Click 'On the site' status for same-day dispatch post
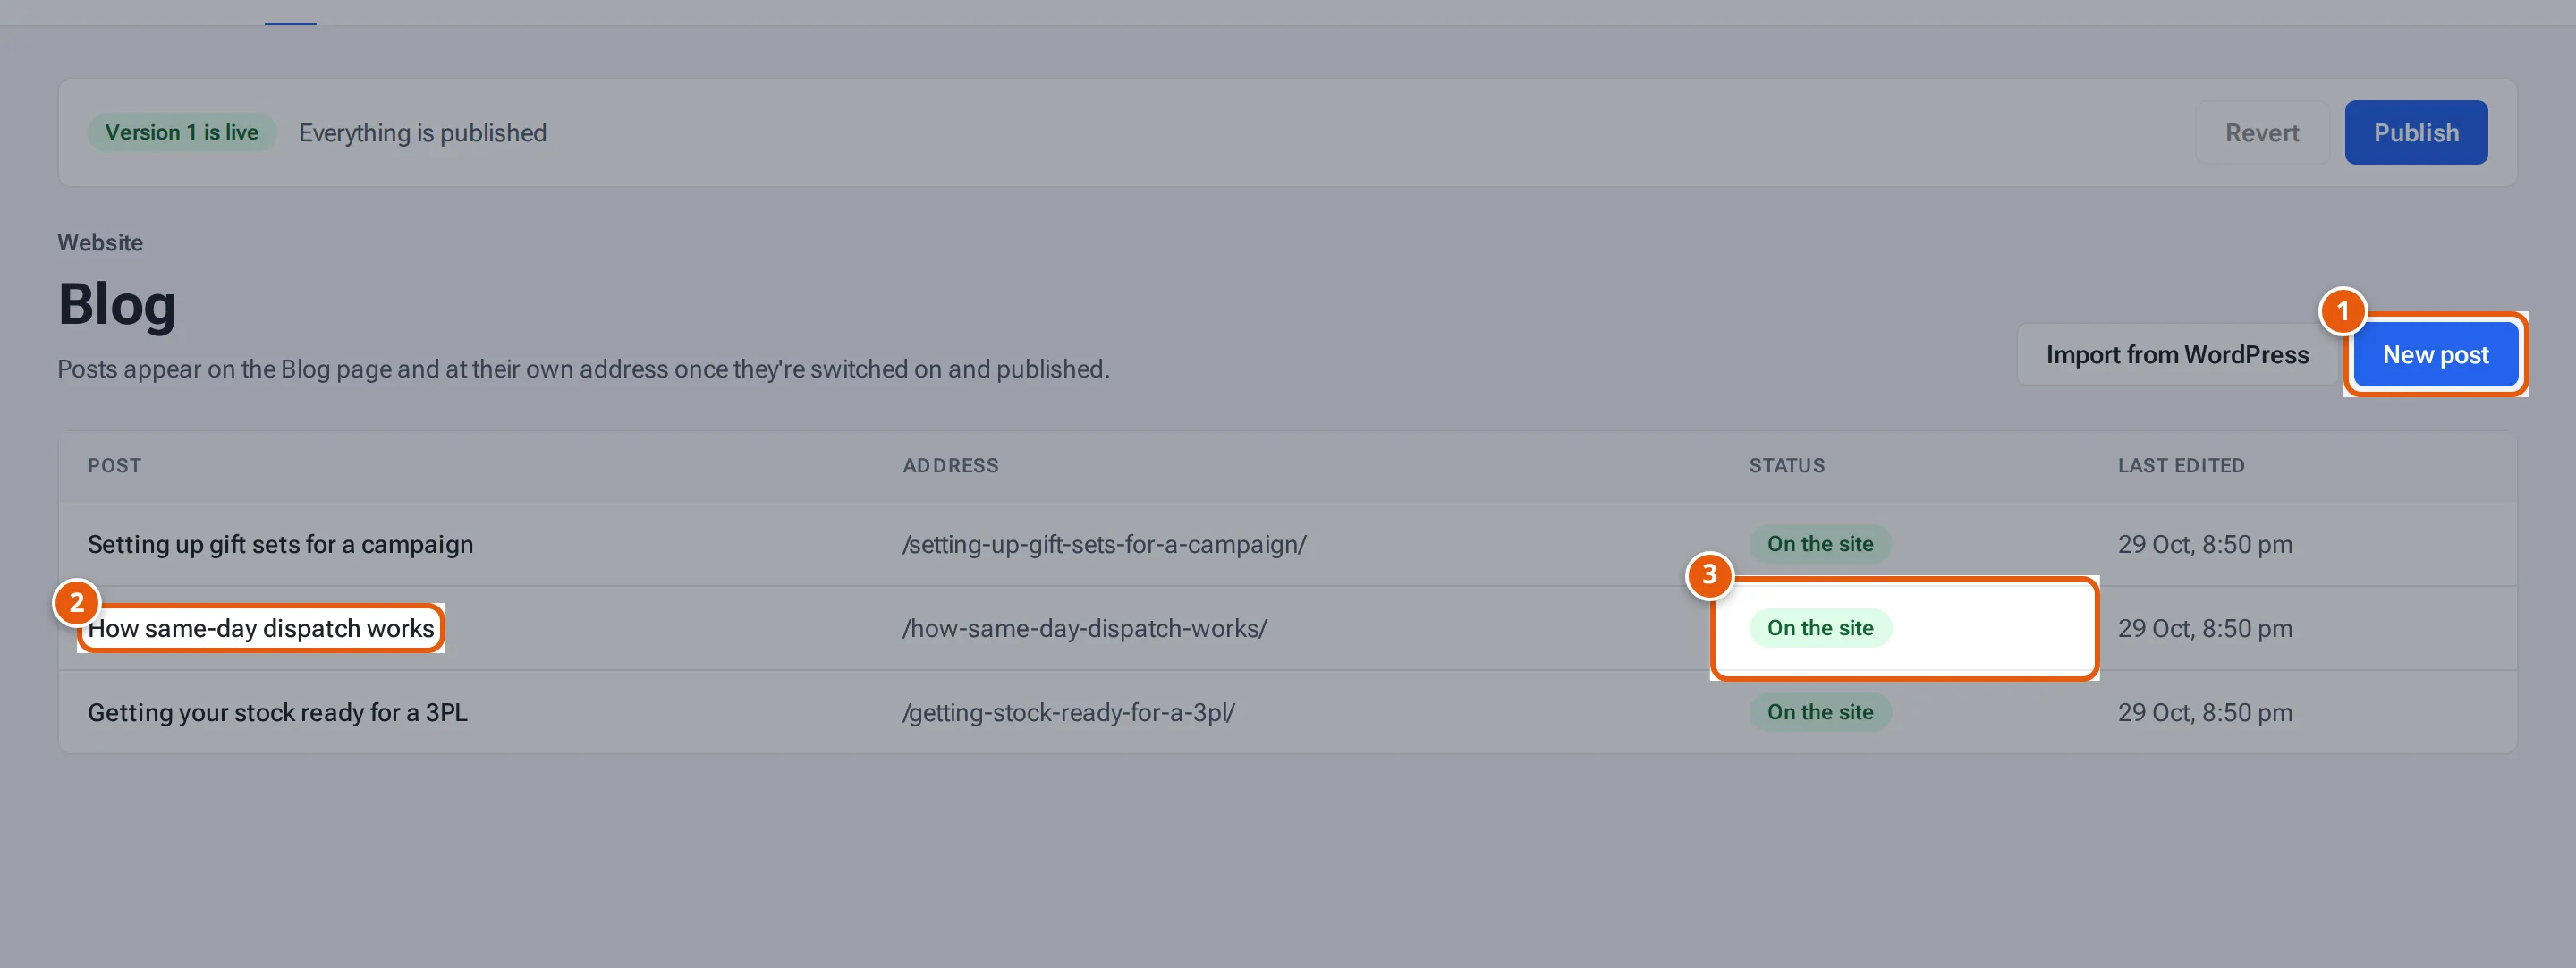This screenshot has height=968, width=2576. 1819,628
